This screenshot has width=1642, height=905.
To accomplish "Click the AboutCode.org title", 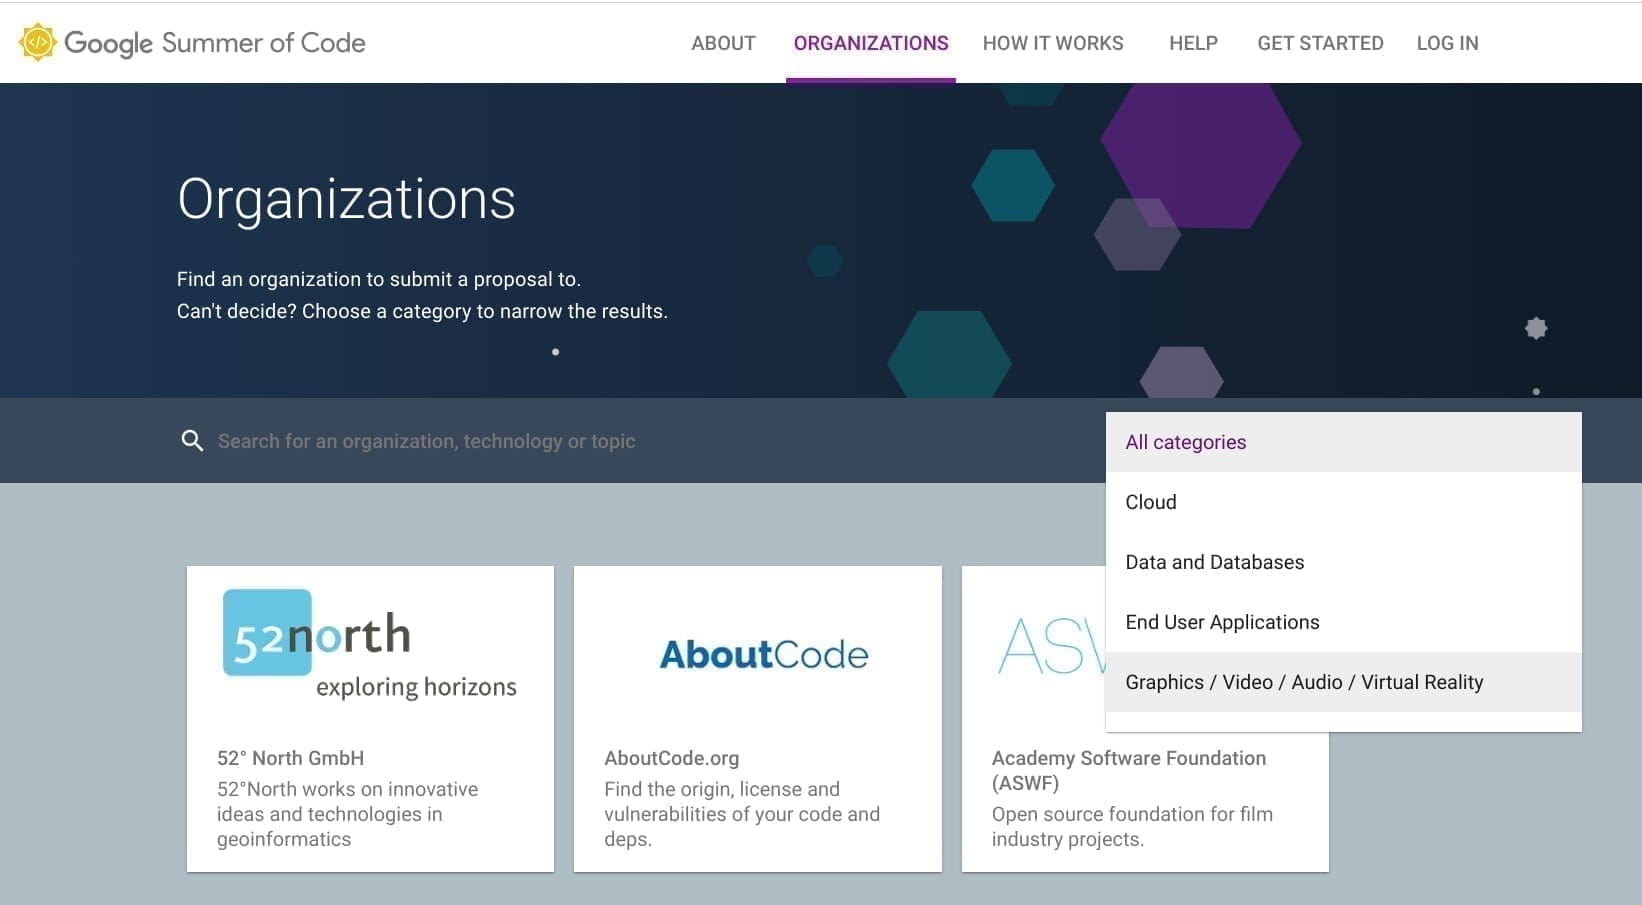I will pos(671,758).
